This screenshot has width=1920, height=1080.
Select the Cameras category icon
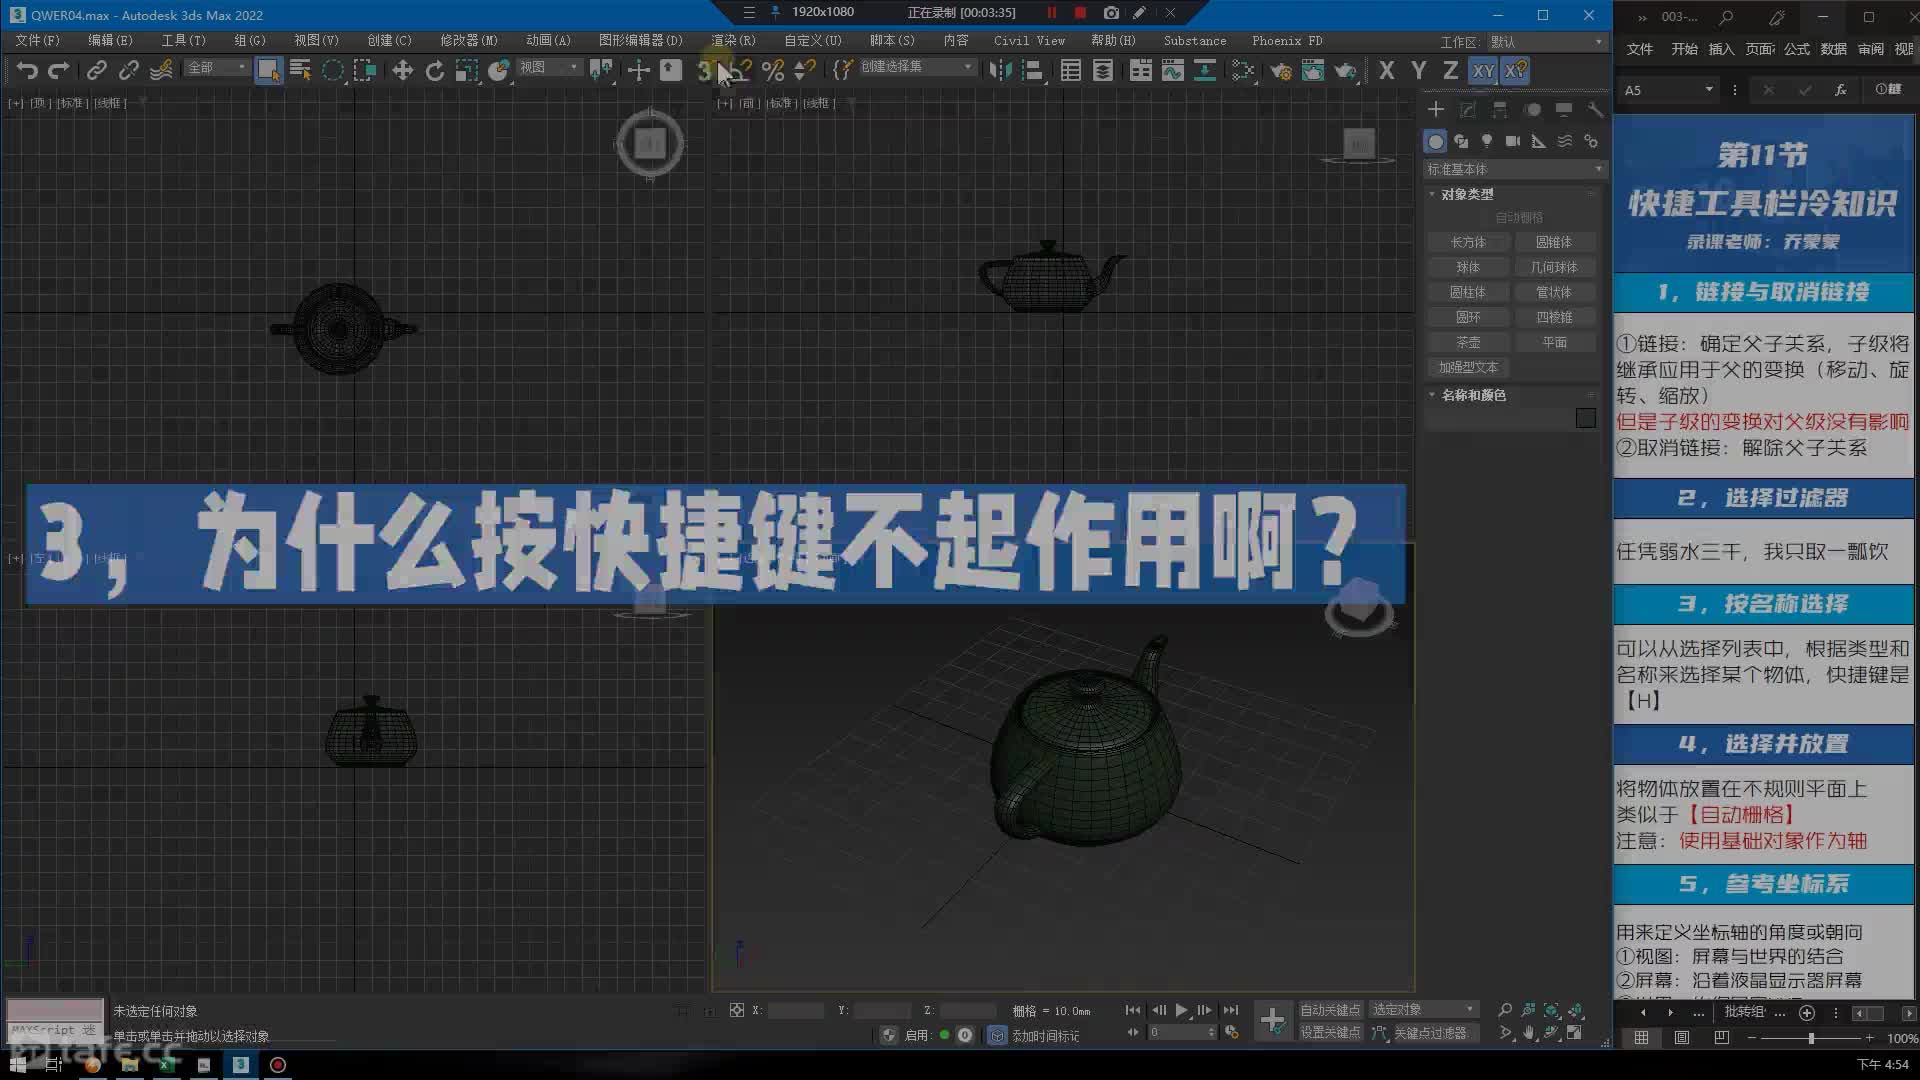(1513, 141)
